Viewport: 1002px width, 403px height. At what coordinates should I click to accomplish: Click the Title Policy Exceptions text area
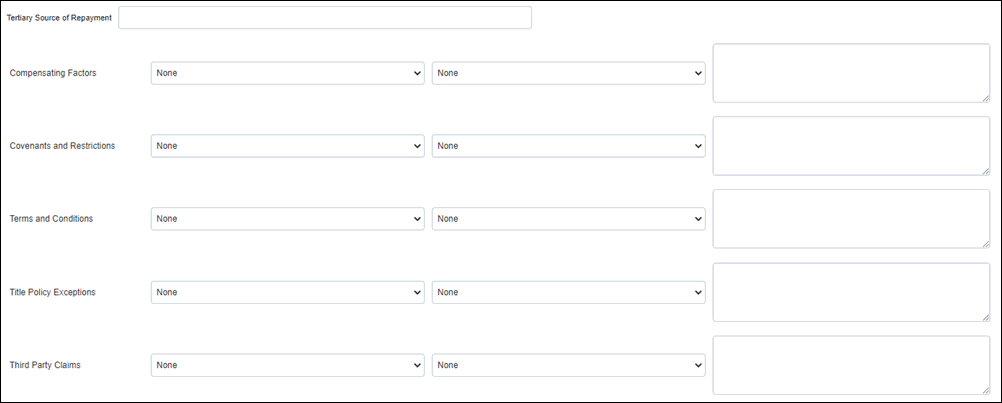point(851,292)
